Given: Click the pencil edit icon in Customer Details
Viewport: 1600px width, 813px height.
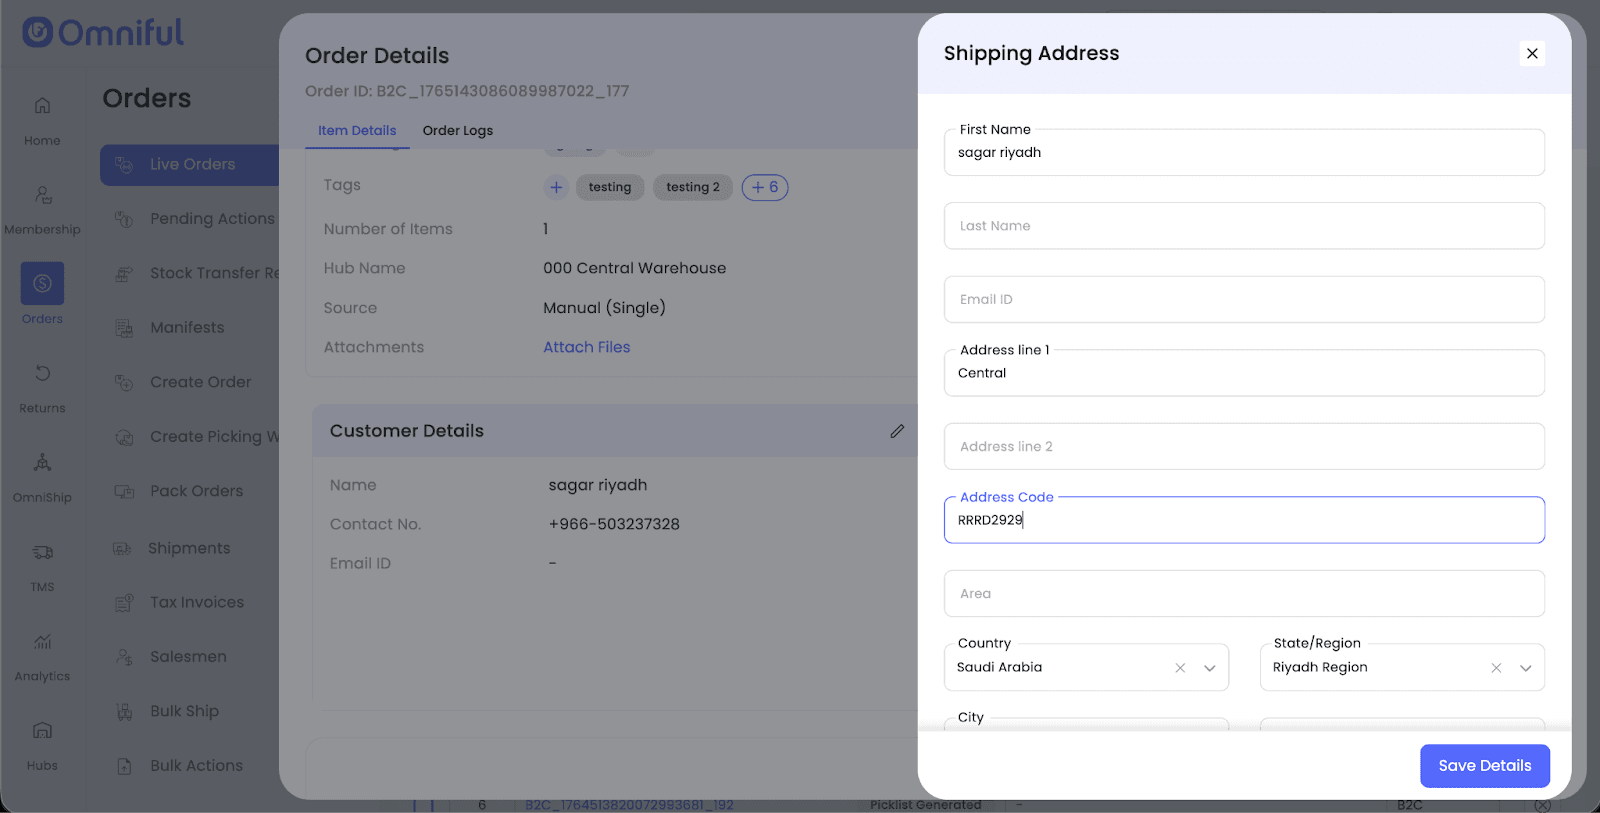Looking at the screenshot, I should click(897, 431).
